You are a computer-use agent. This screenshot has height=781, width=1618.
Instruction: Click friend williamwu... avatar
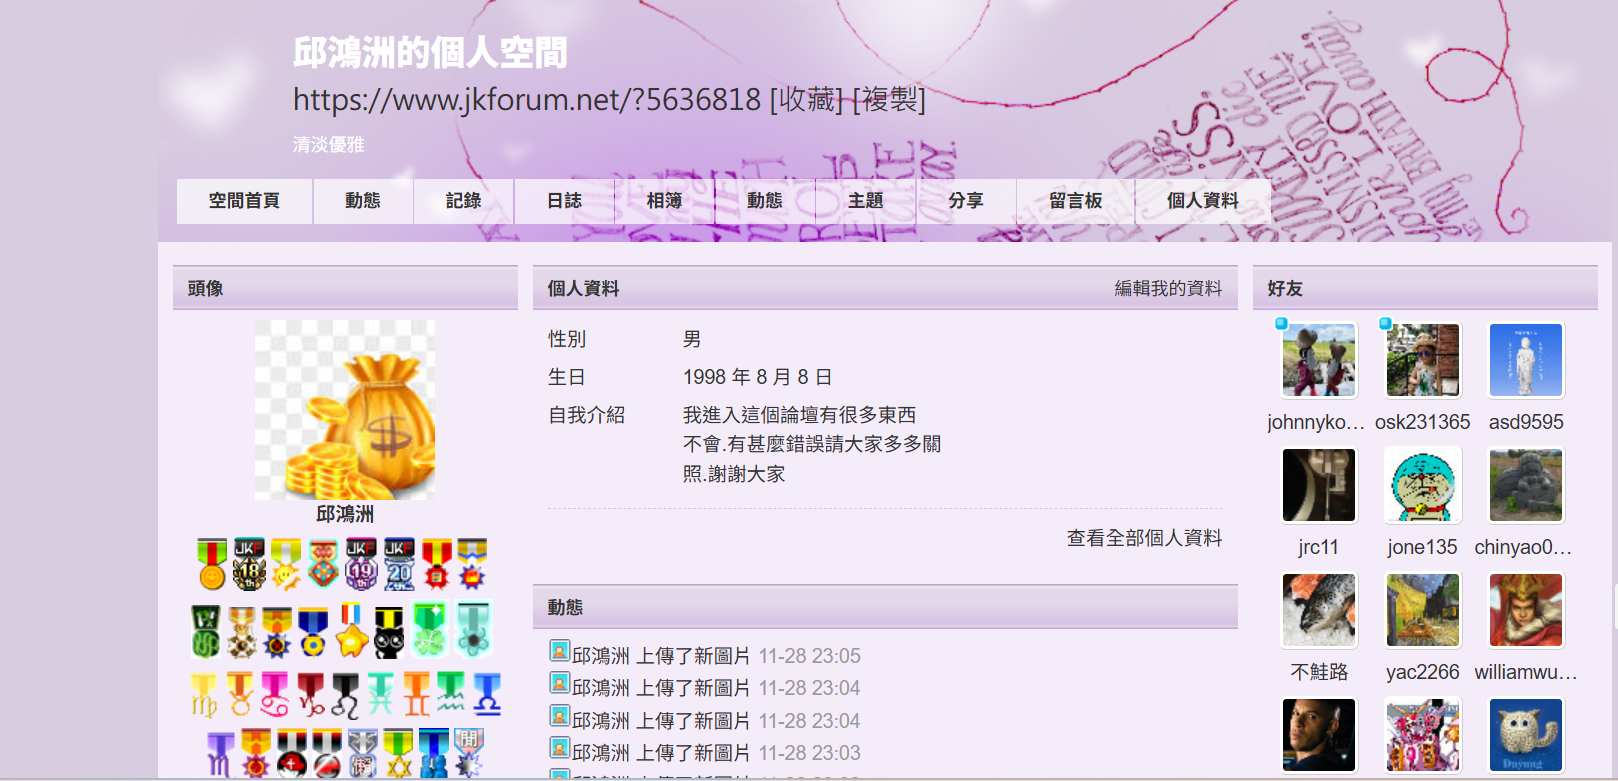(x=1526, y=610)
